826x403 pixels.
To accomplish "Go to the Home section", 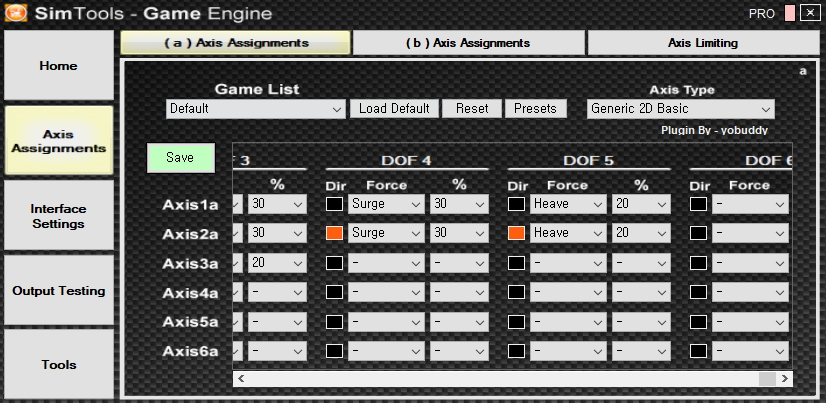I will 58,65.
